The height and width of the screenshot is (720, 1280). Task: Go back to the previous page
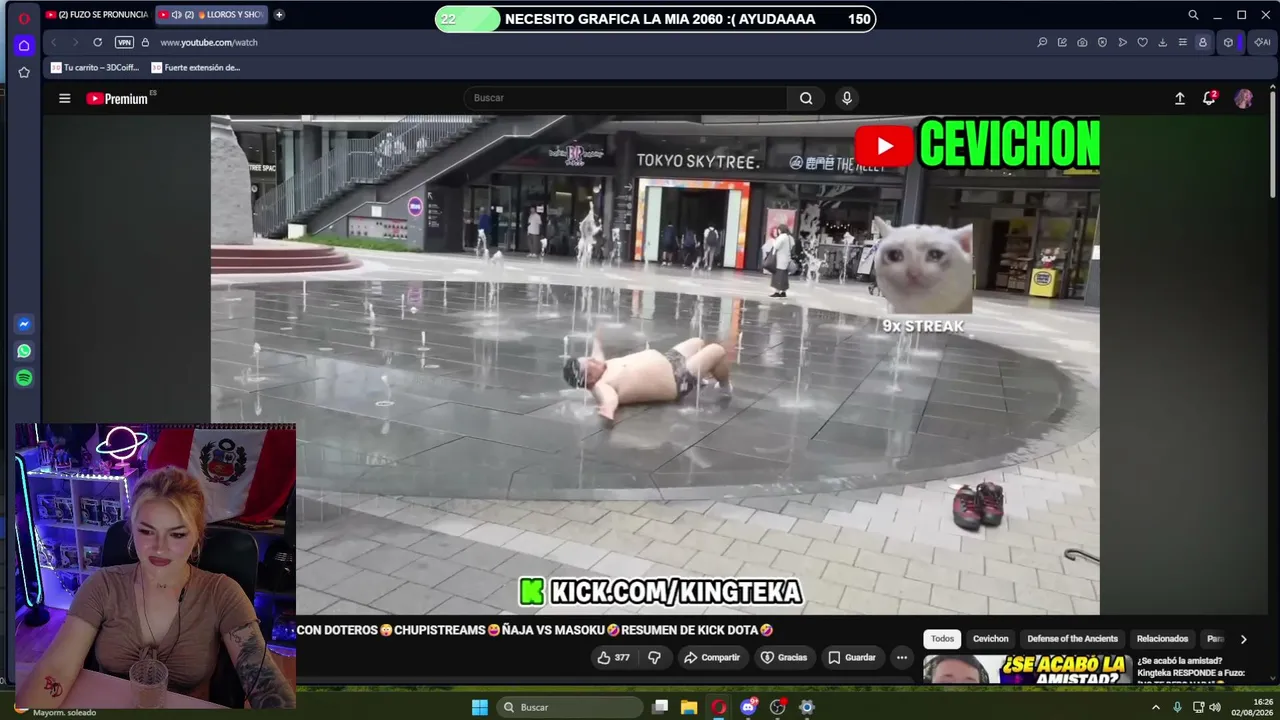(54, 42)
